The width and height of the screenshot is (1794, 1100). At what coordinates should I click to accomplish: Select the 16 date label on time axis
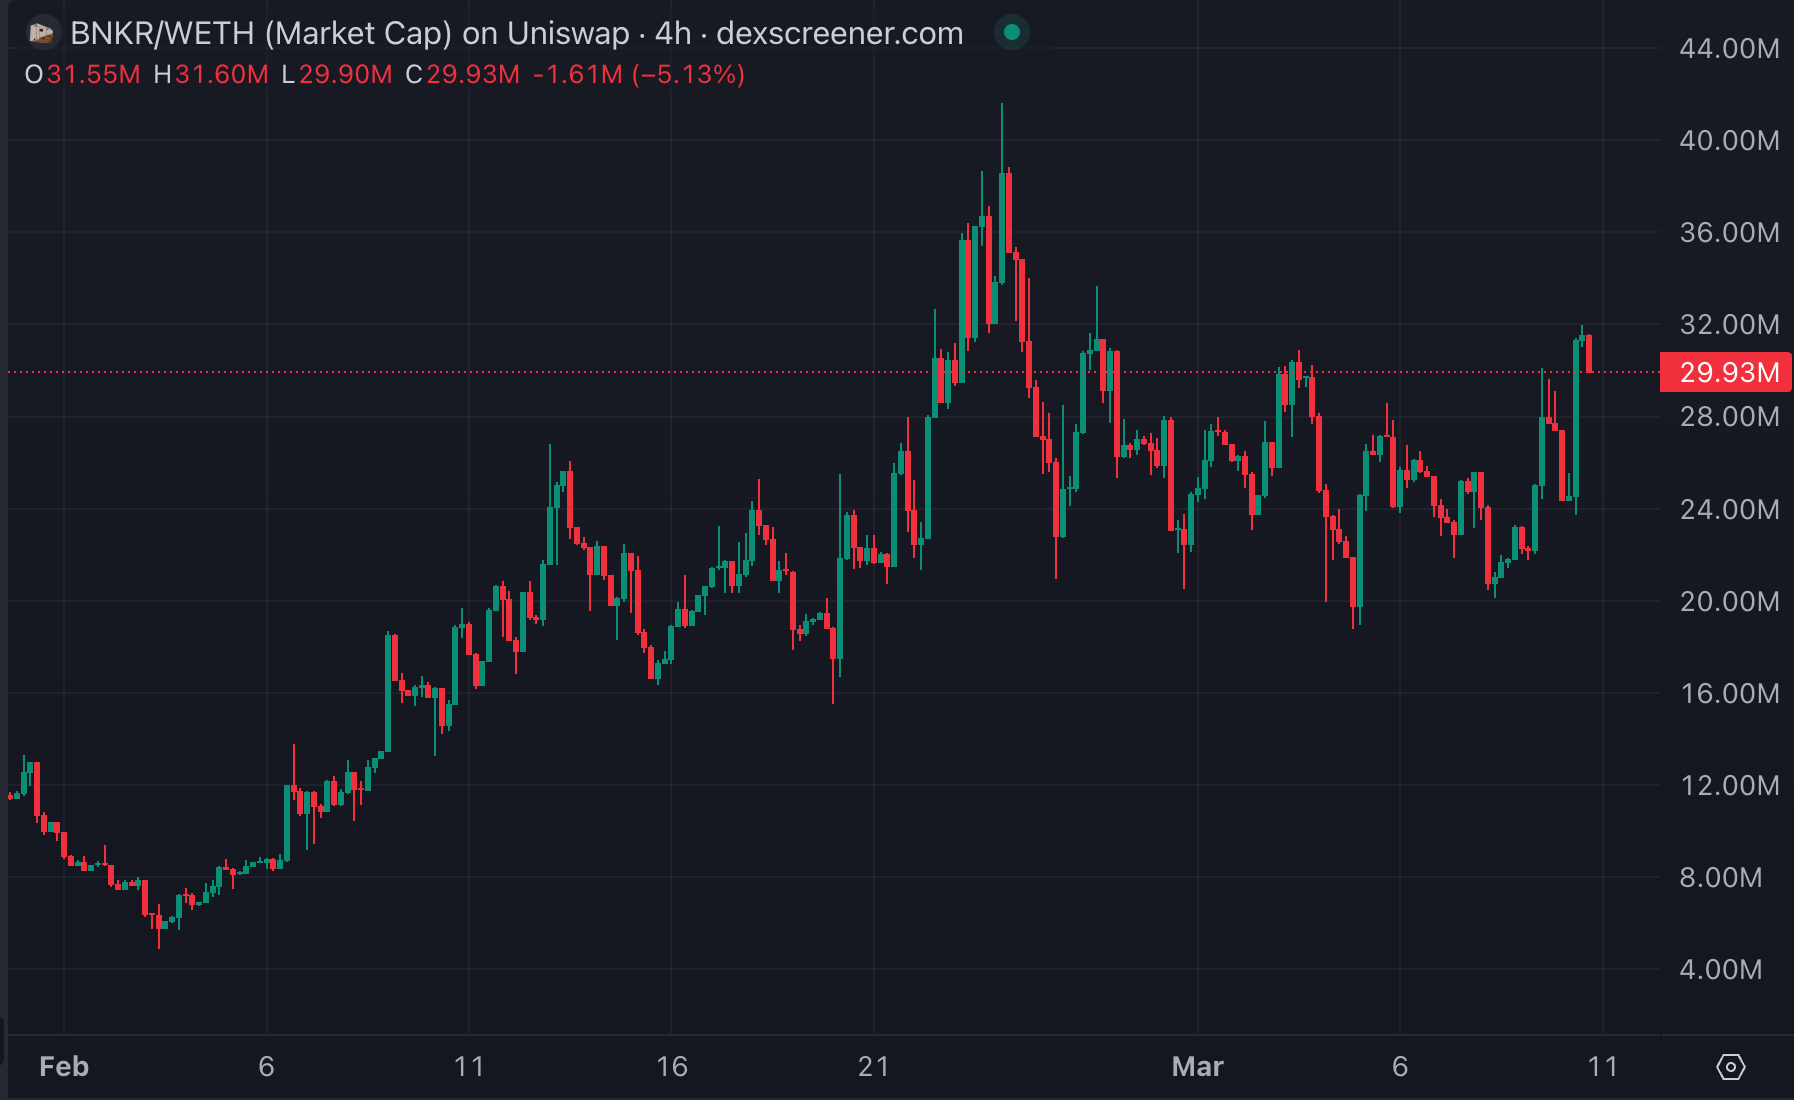coord(671,1067)
